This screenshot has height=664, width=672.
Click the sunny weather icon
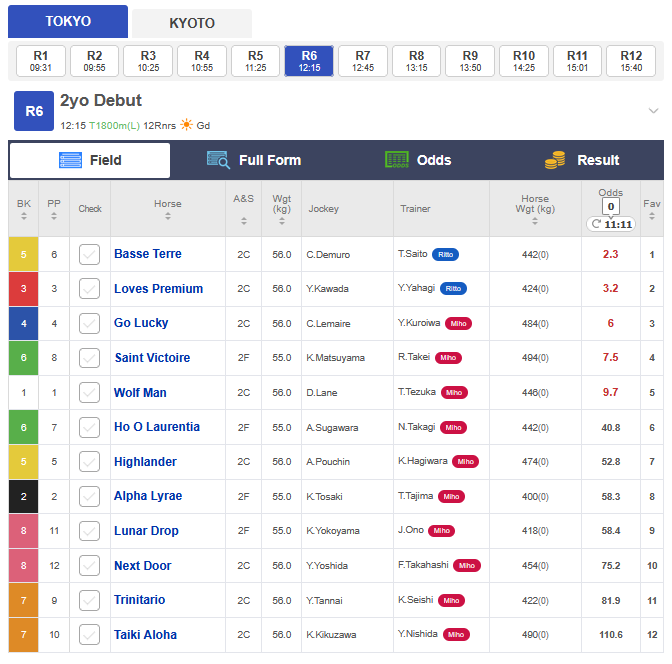pos(186,125)
